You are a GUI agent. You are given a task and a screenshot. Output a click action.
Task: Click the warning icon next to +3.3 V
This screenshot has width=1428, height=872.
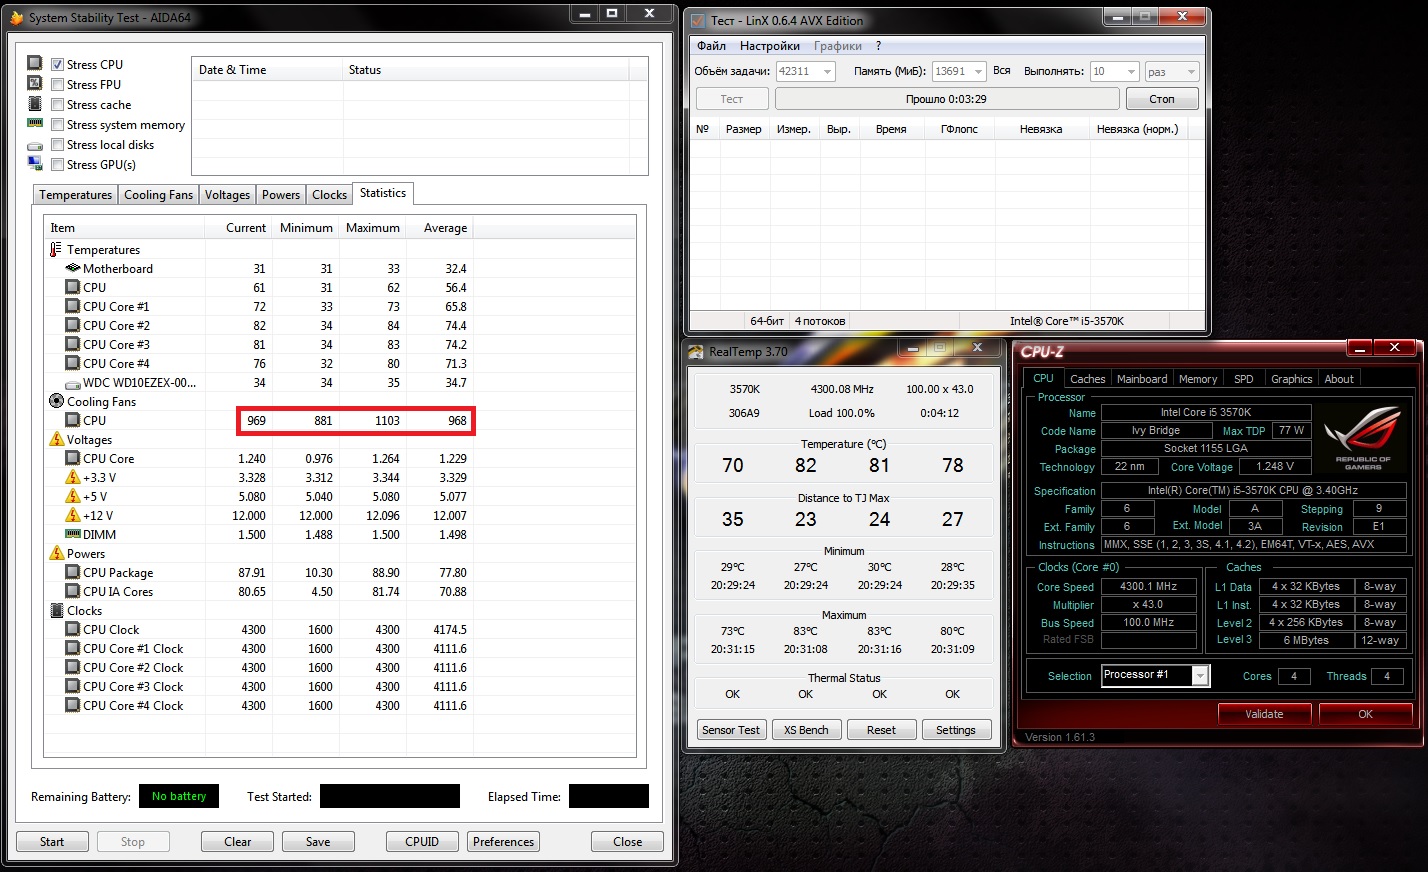pos(73,477)
